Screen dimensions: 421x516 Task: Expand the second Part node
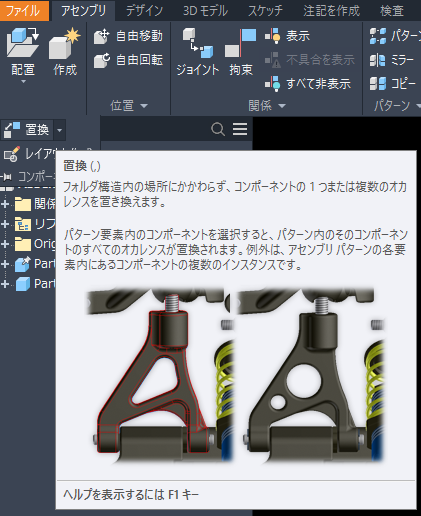5,284
